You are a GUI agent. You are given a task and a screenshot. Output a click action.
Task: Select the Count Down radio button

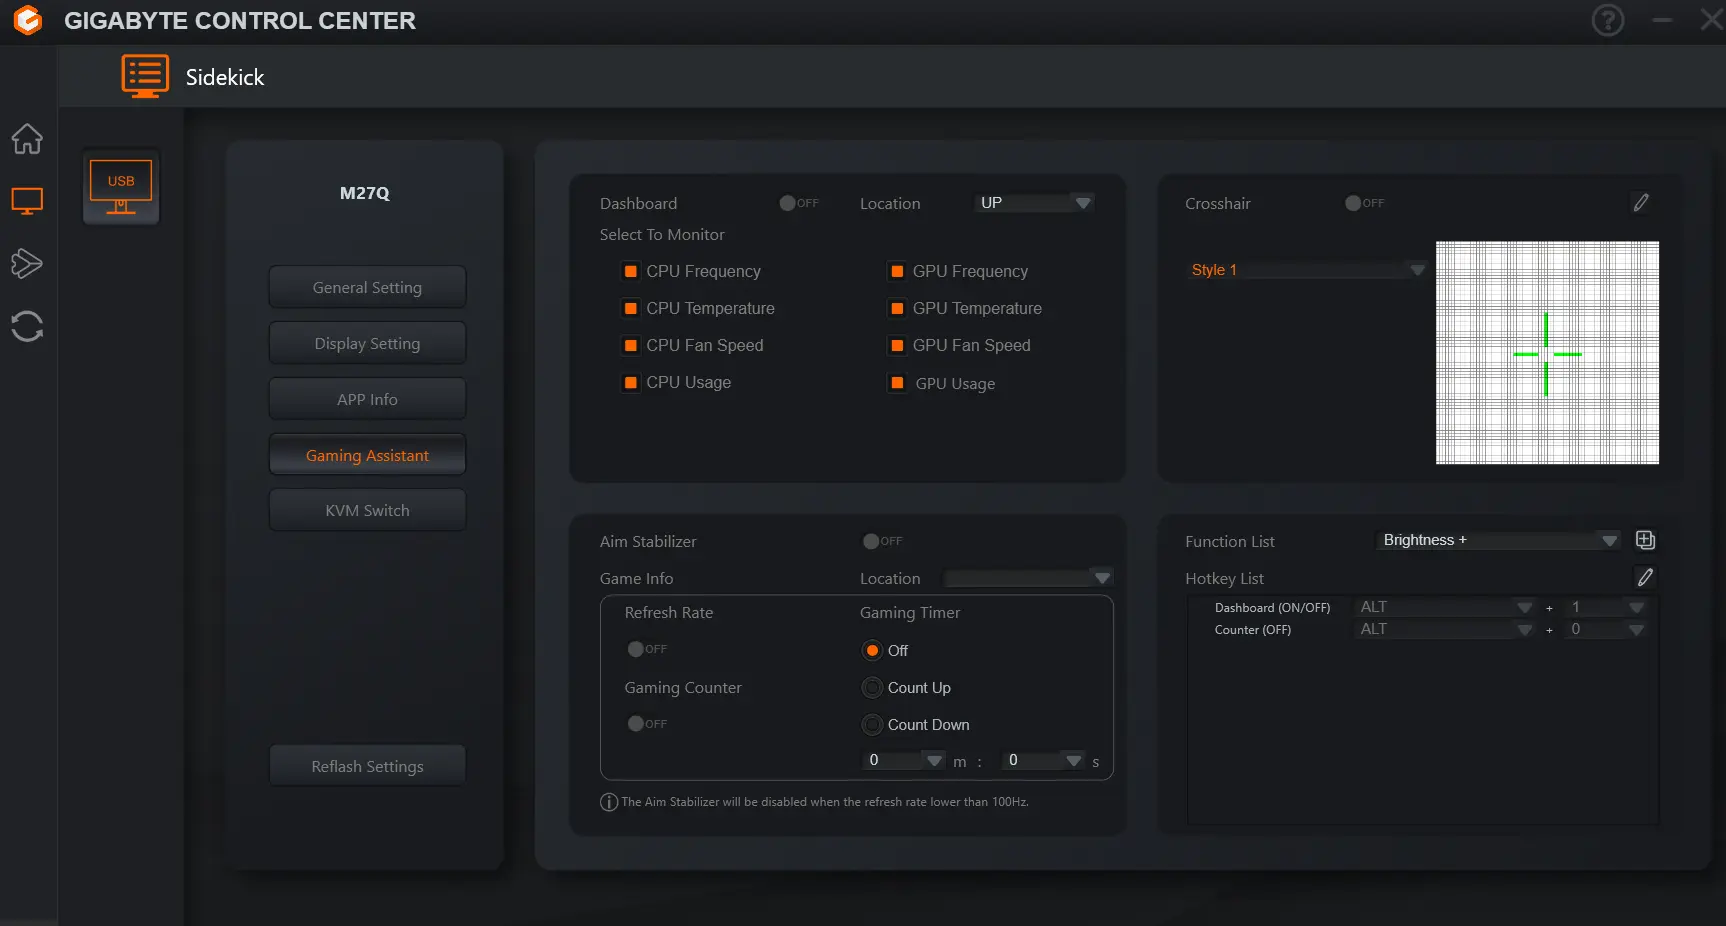[872, 725]
